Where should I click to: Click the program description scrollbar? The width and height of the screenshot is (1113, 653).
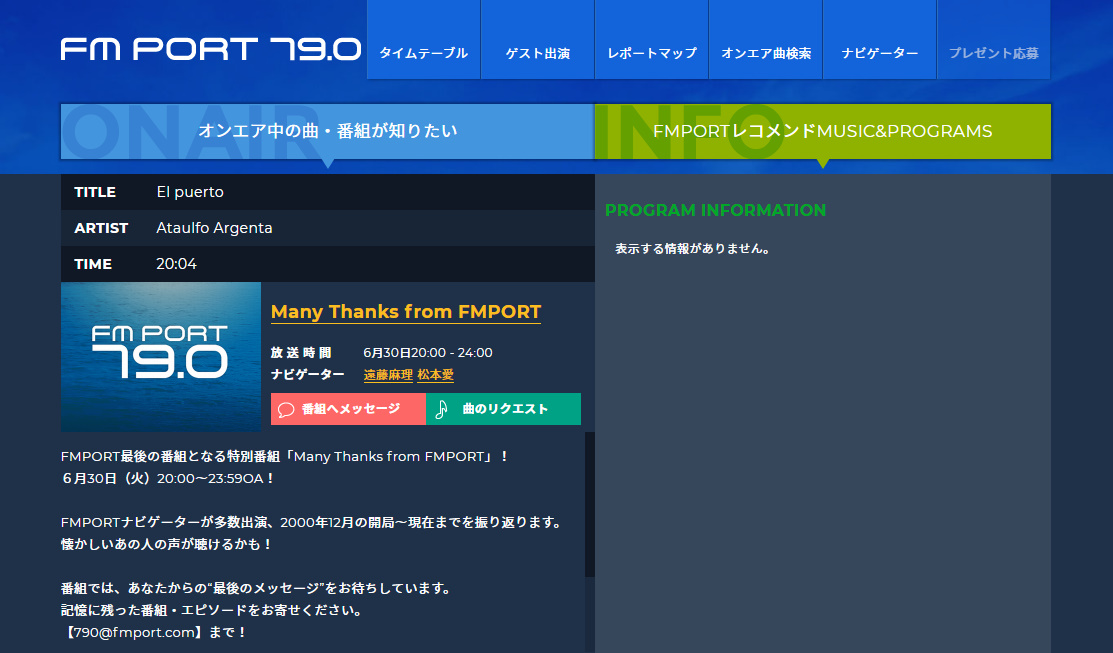coord(589,504)
